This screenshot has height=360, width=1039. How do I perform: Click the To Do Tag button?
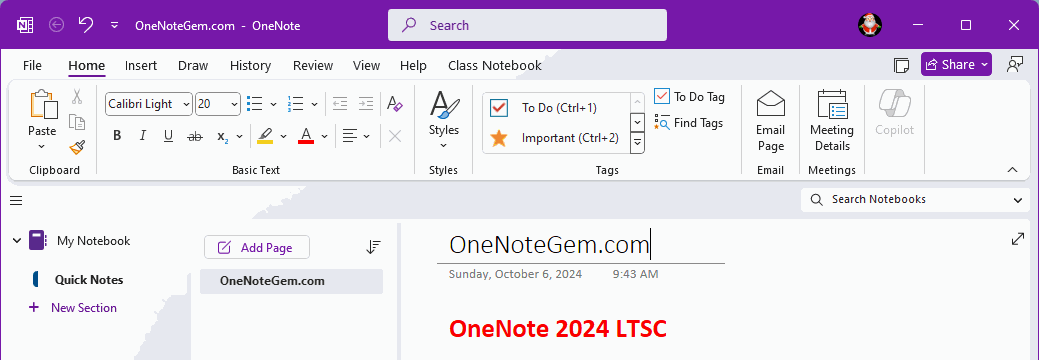689,97
